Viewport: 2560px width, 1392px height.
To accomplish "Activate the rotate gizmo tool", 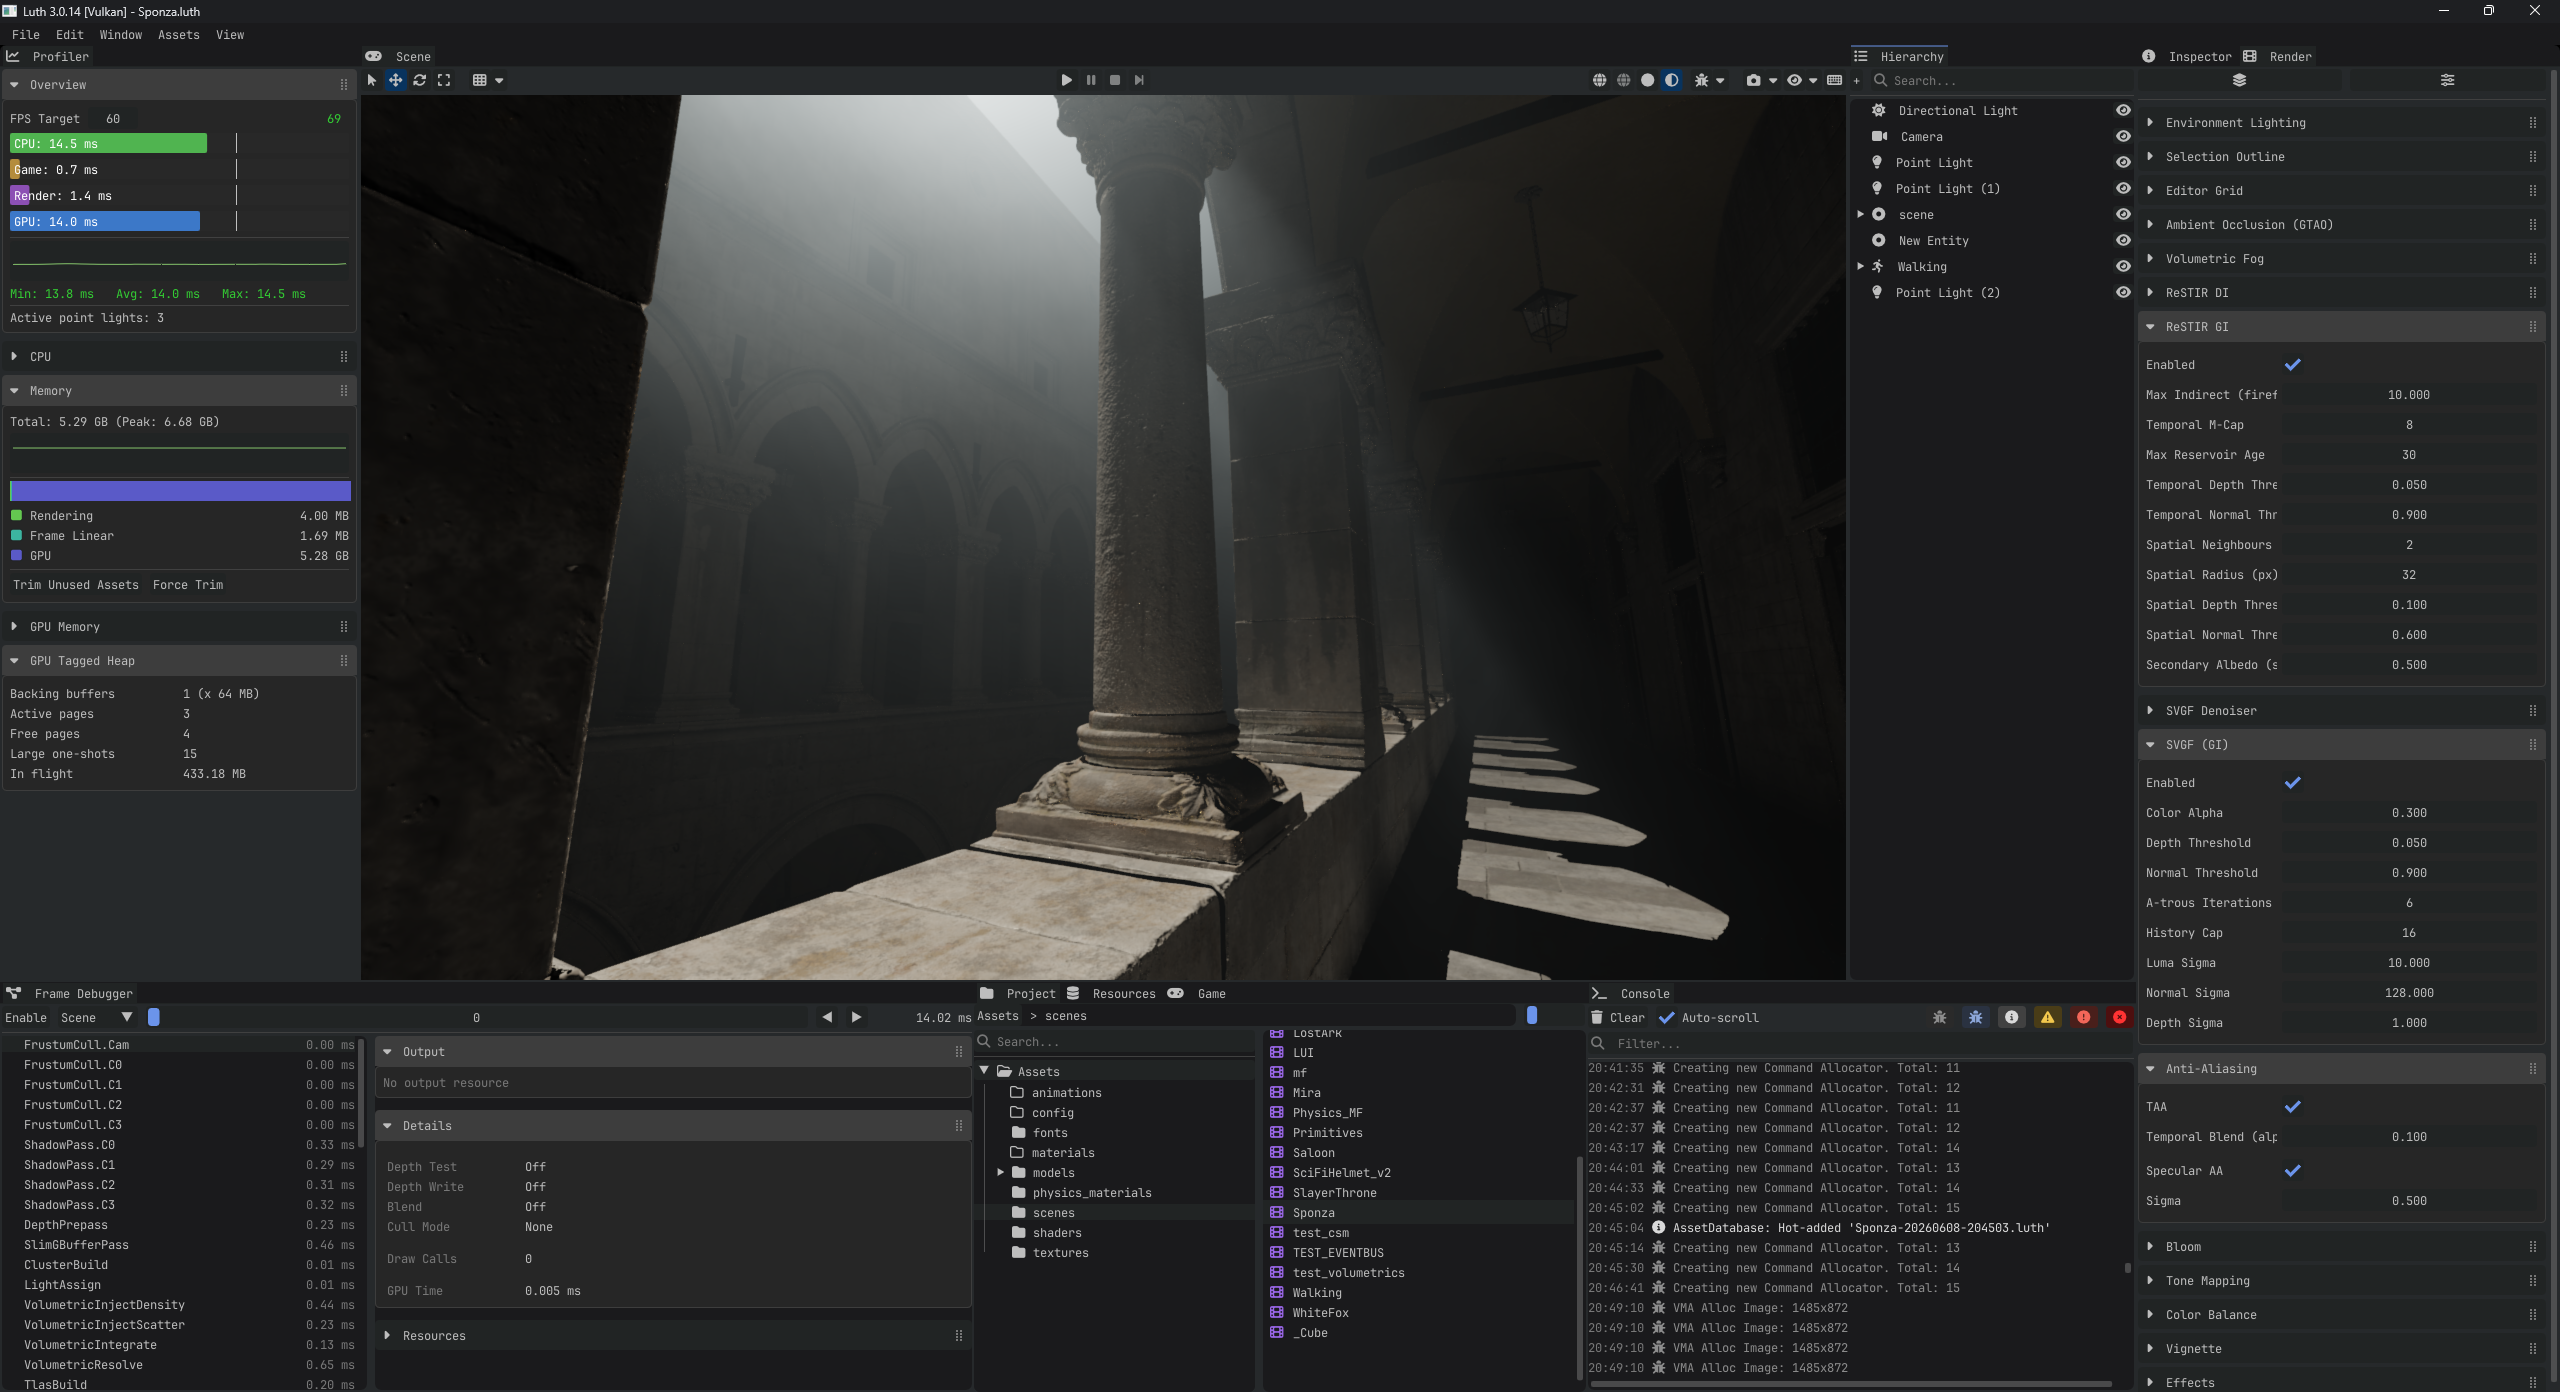I will 420,80.
